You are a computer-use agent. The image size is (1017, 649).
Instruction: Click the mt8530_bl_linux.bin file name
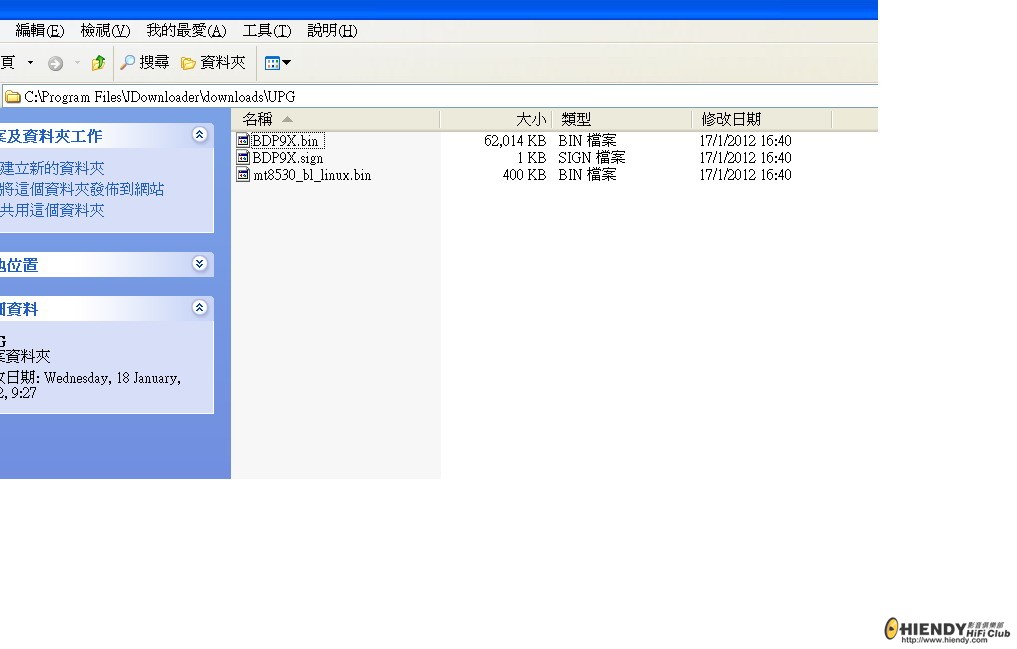(312, 175)
